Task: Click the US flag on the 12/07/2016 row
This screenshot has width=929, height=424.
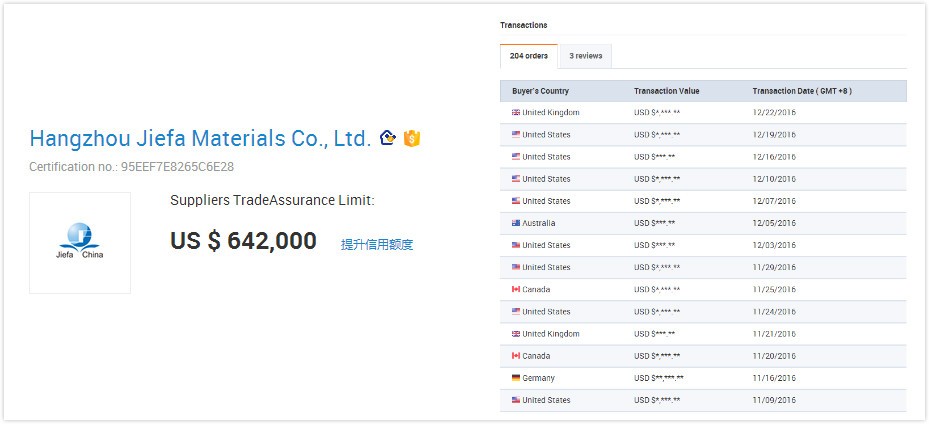Action: click(x=516, y=201)
